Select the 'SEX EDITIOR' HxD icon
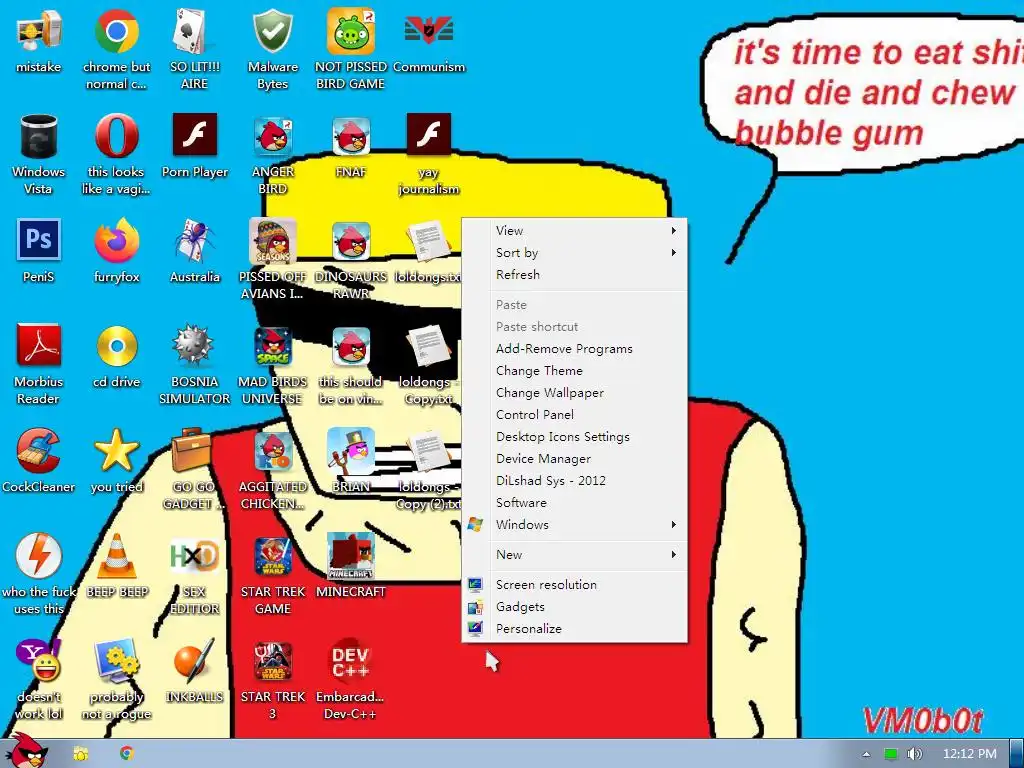This screenshot has width=1024, height=768. 195,574
